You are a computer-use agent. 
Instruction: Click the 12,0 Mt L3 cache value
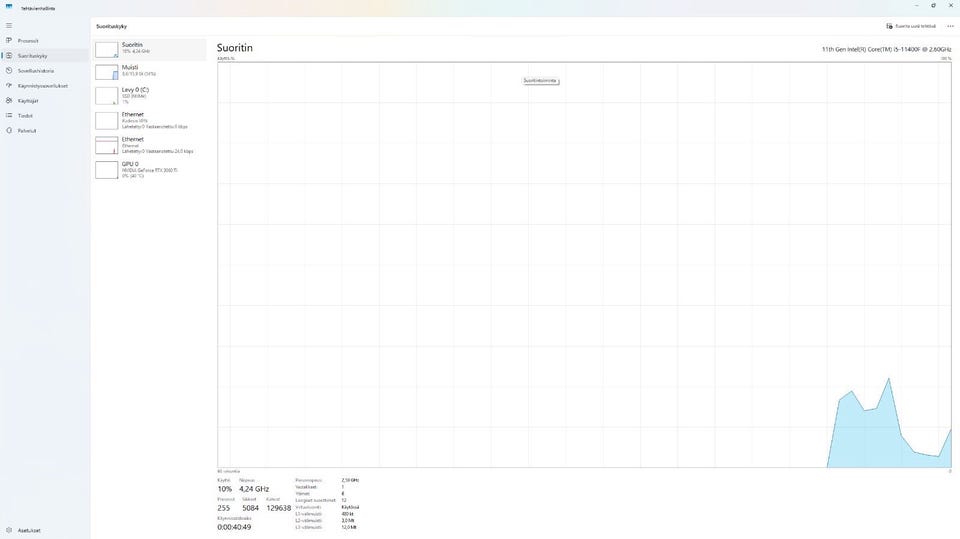[348, 527]
